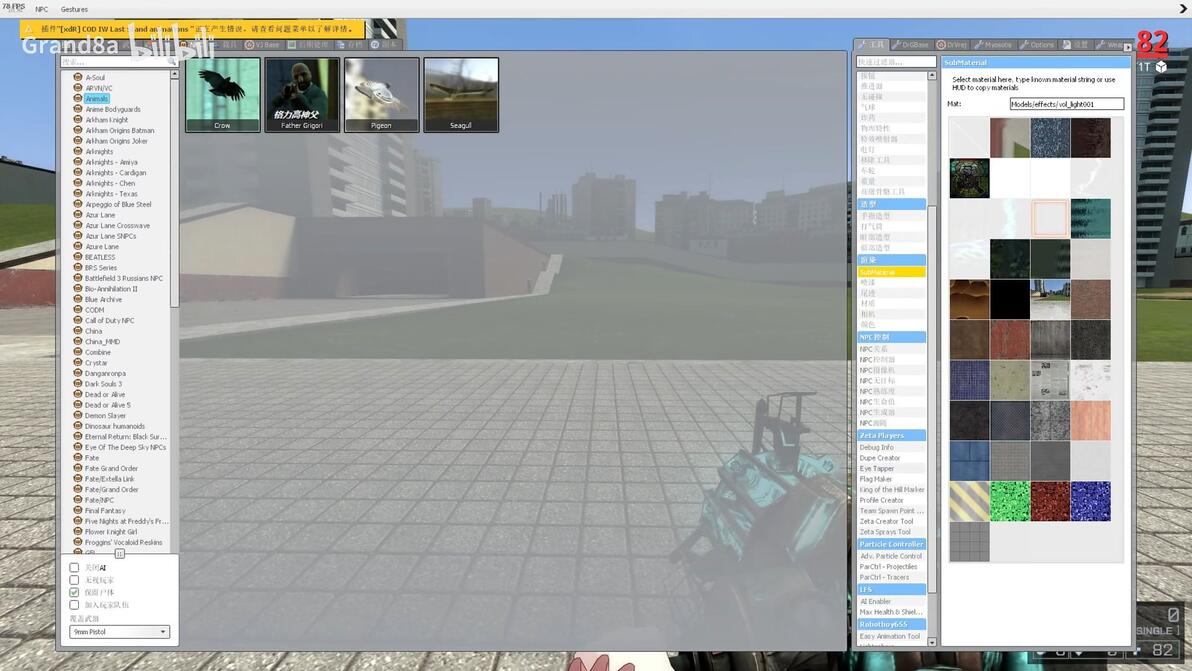
Task: Click the arrow at menu bar far right
Action: click(x=1183, y=9)
